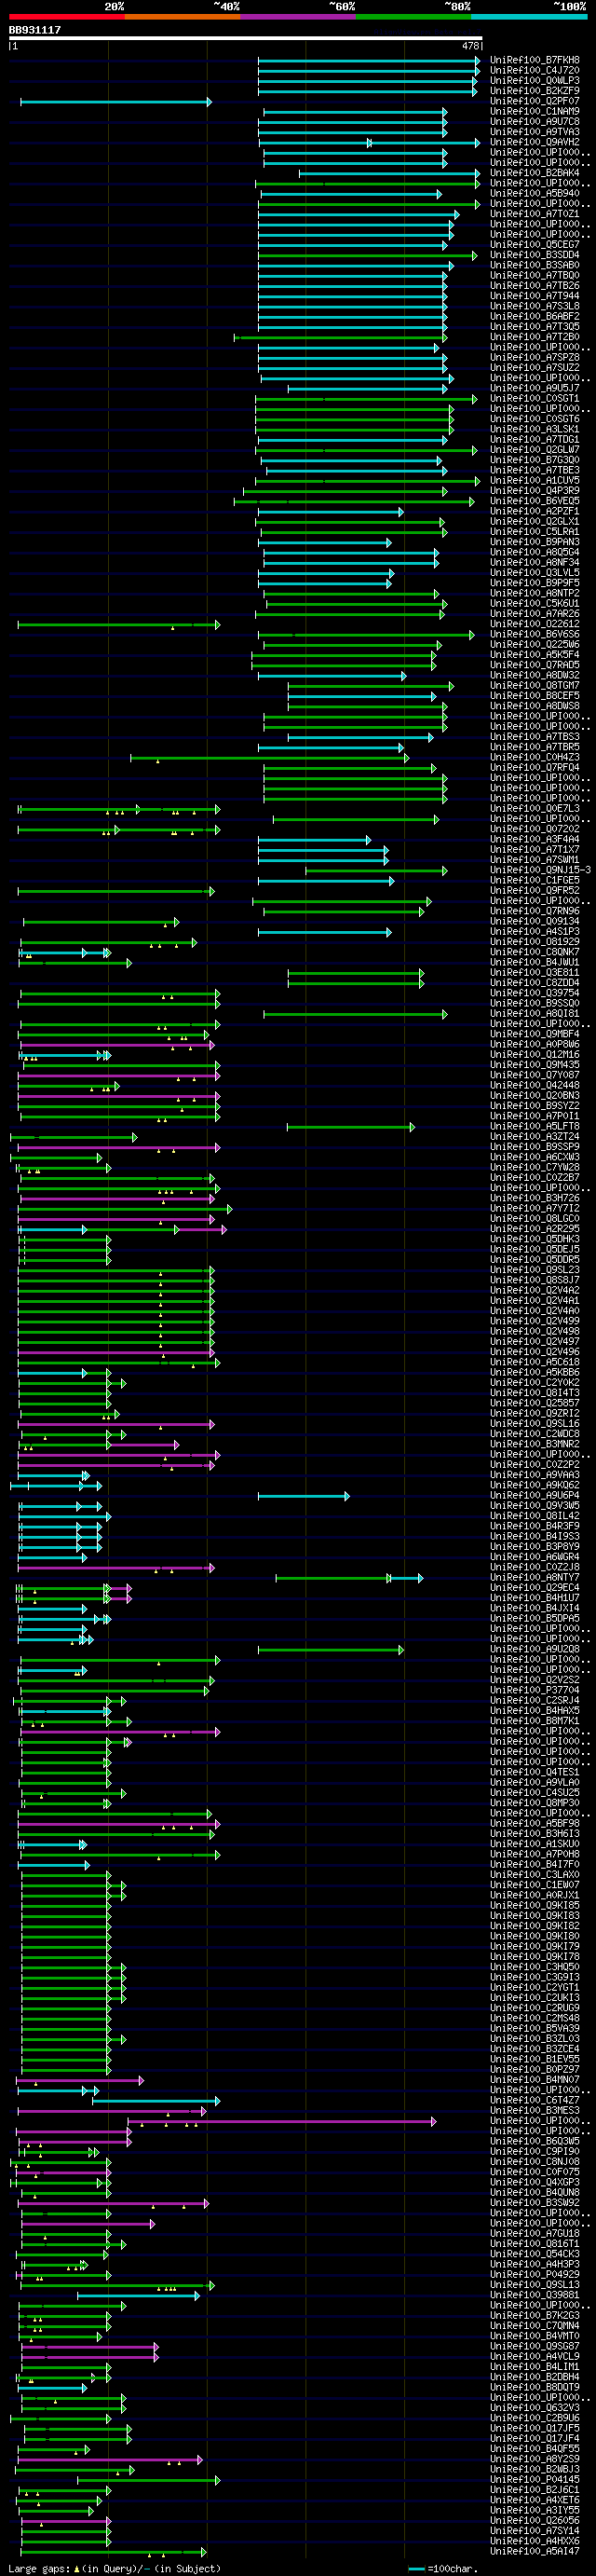
Task: Open hit UniRef100_Q0WLF3
Action: point(534,80)
